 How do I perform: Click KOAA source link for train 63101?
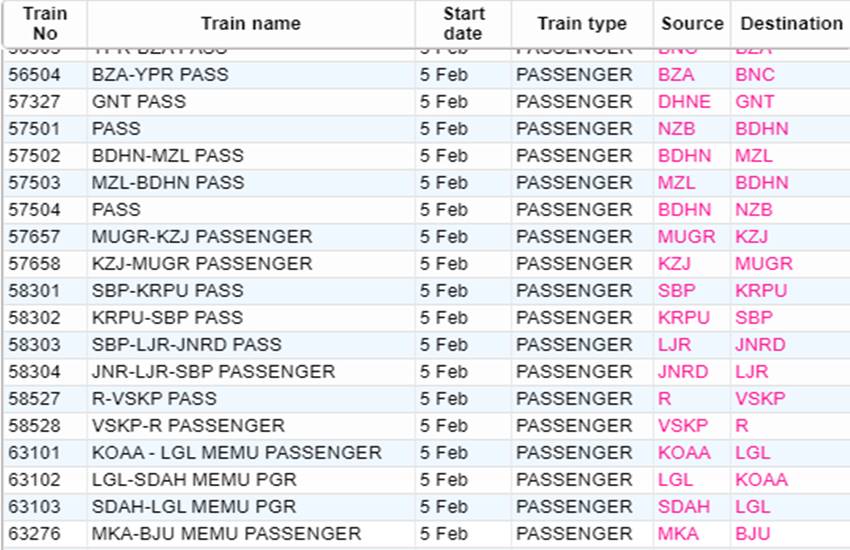pyautogui.click(x=684, y=453)
